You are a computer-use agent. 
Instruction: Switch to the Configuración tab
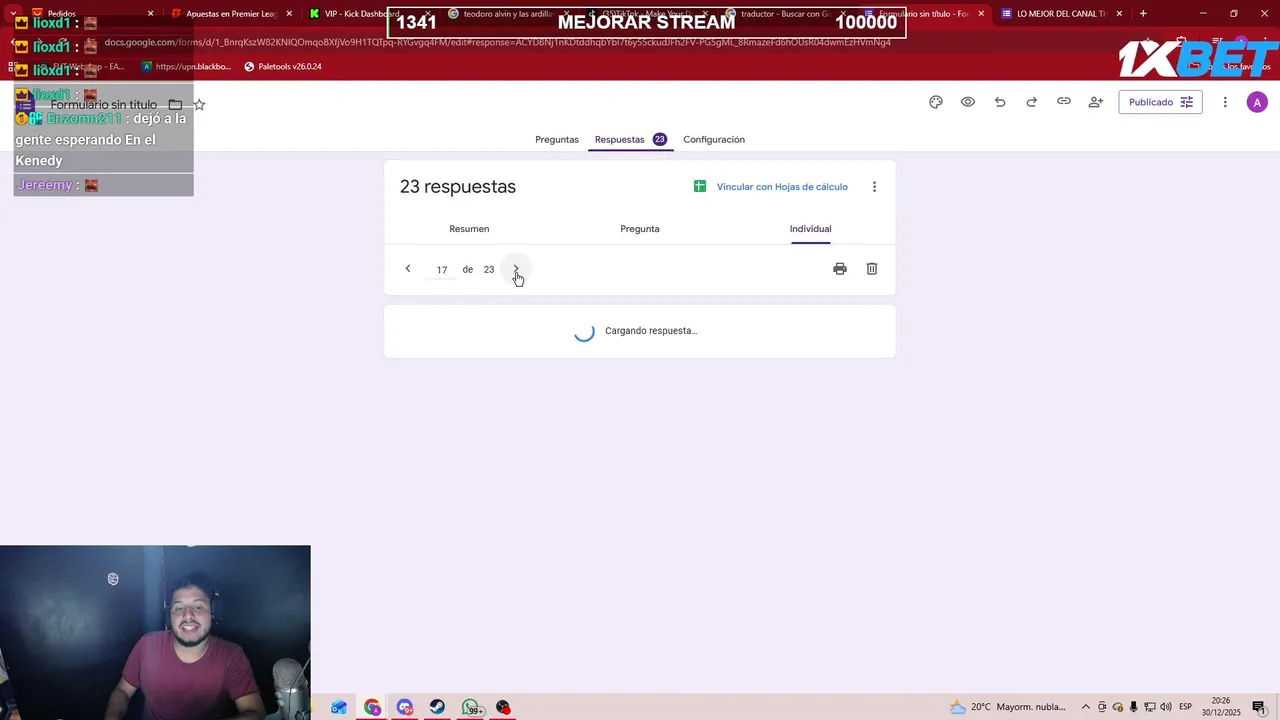point(714,140)
